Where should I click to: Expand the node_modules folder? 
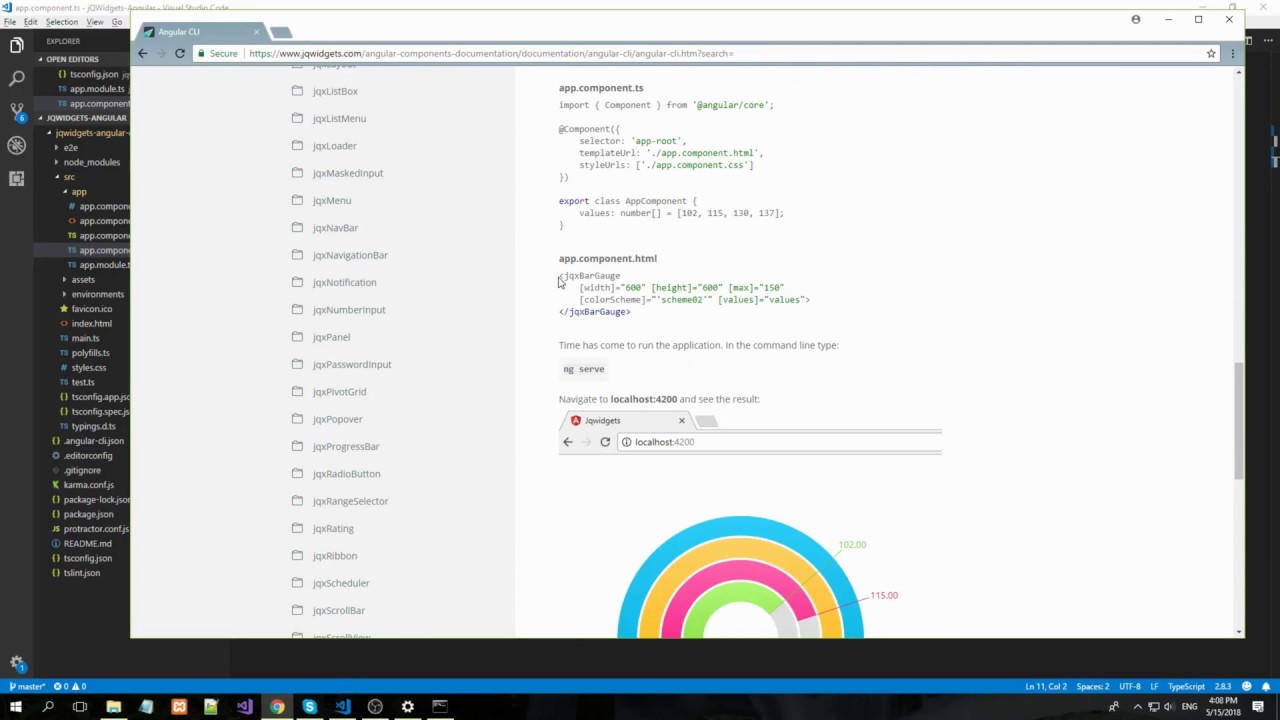pos(91,162)
